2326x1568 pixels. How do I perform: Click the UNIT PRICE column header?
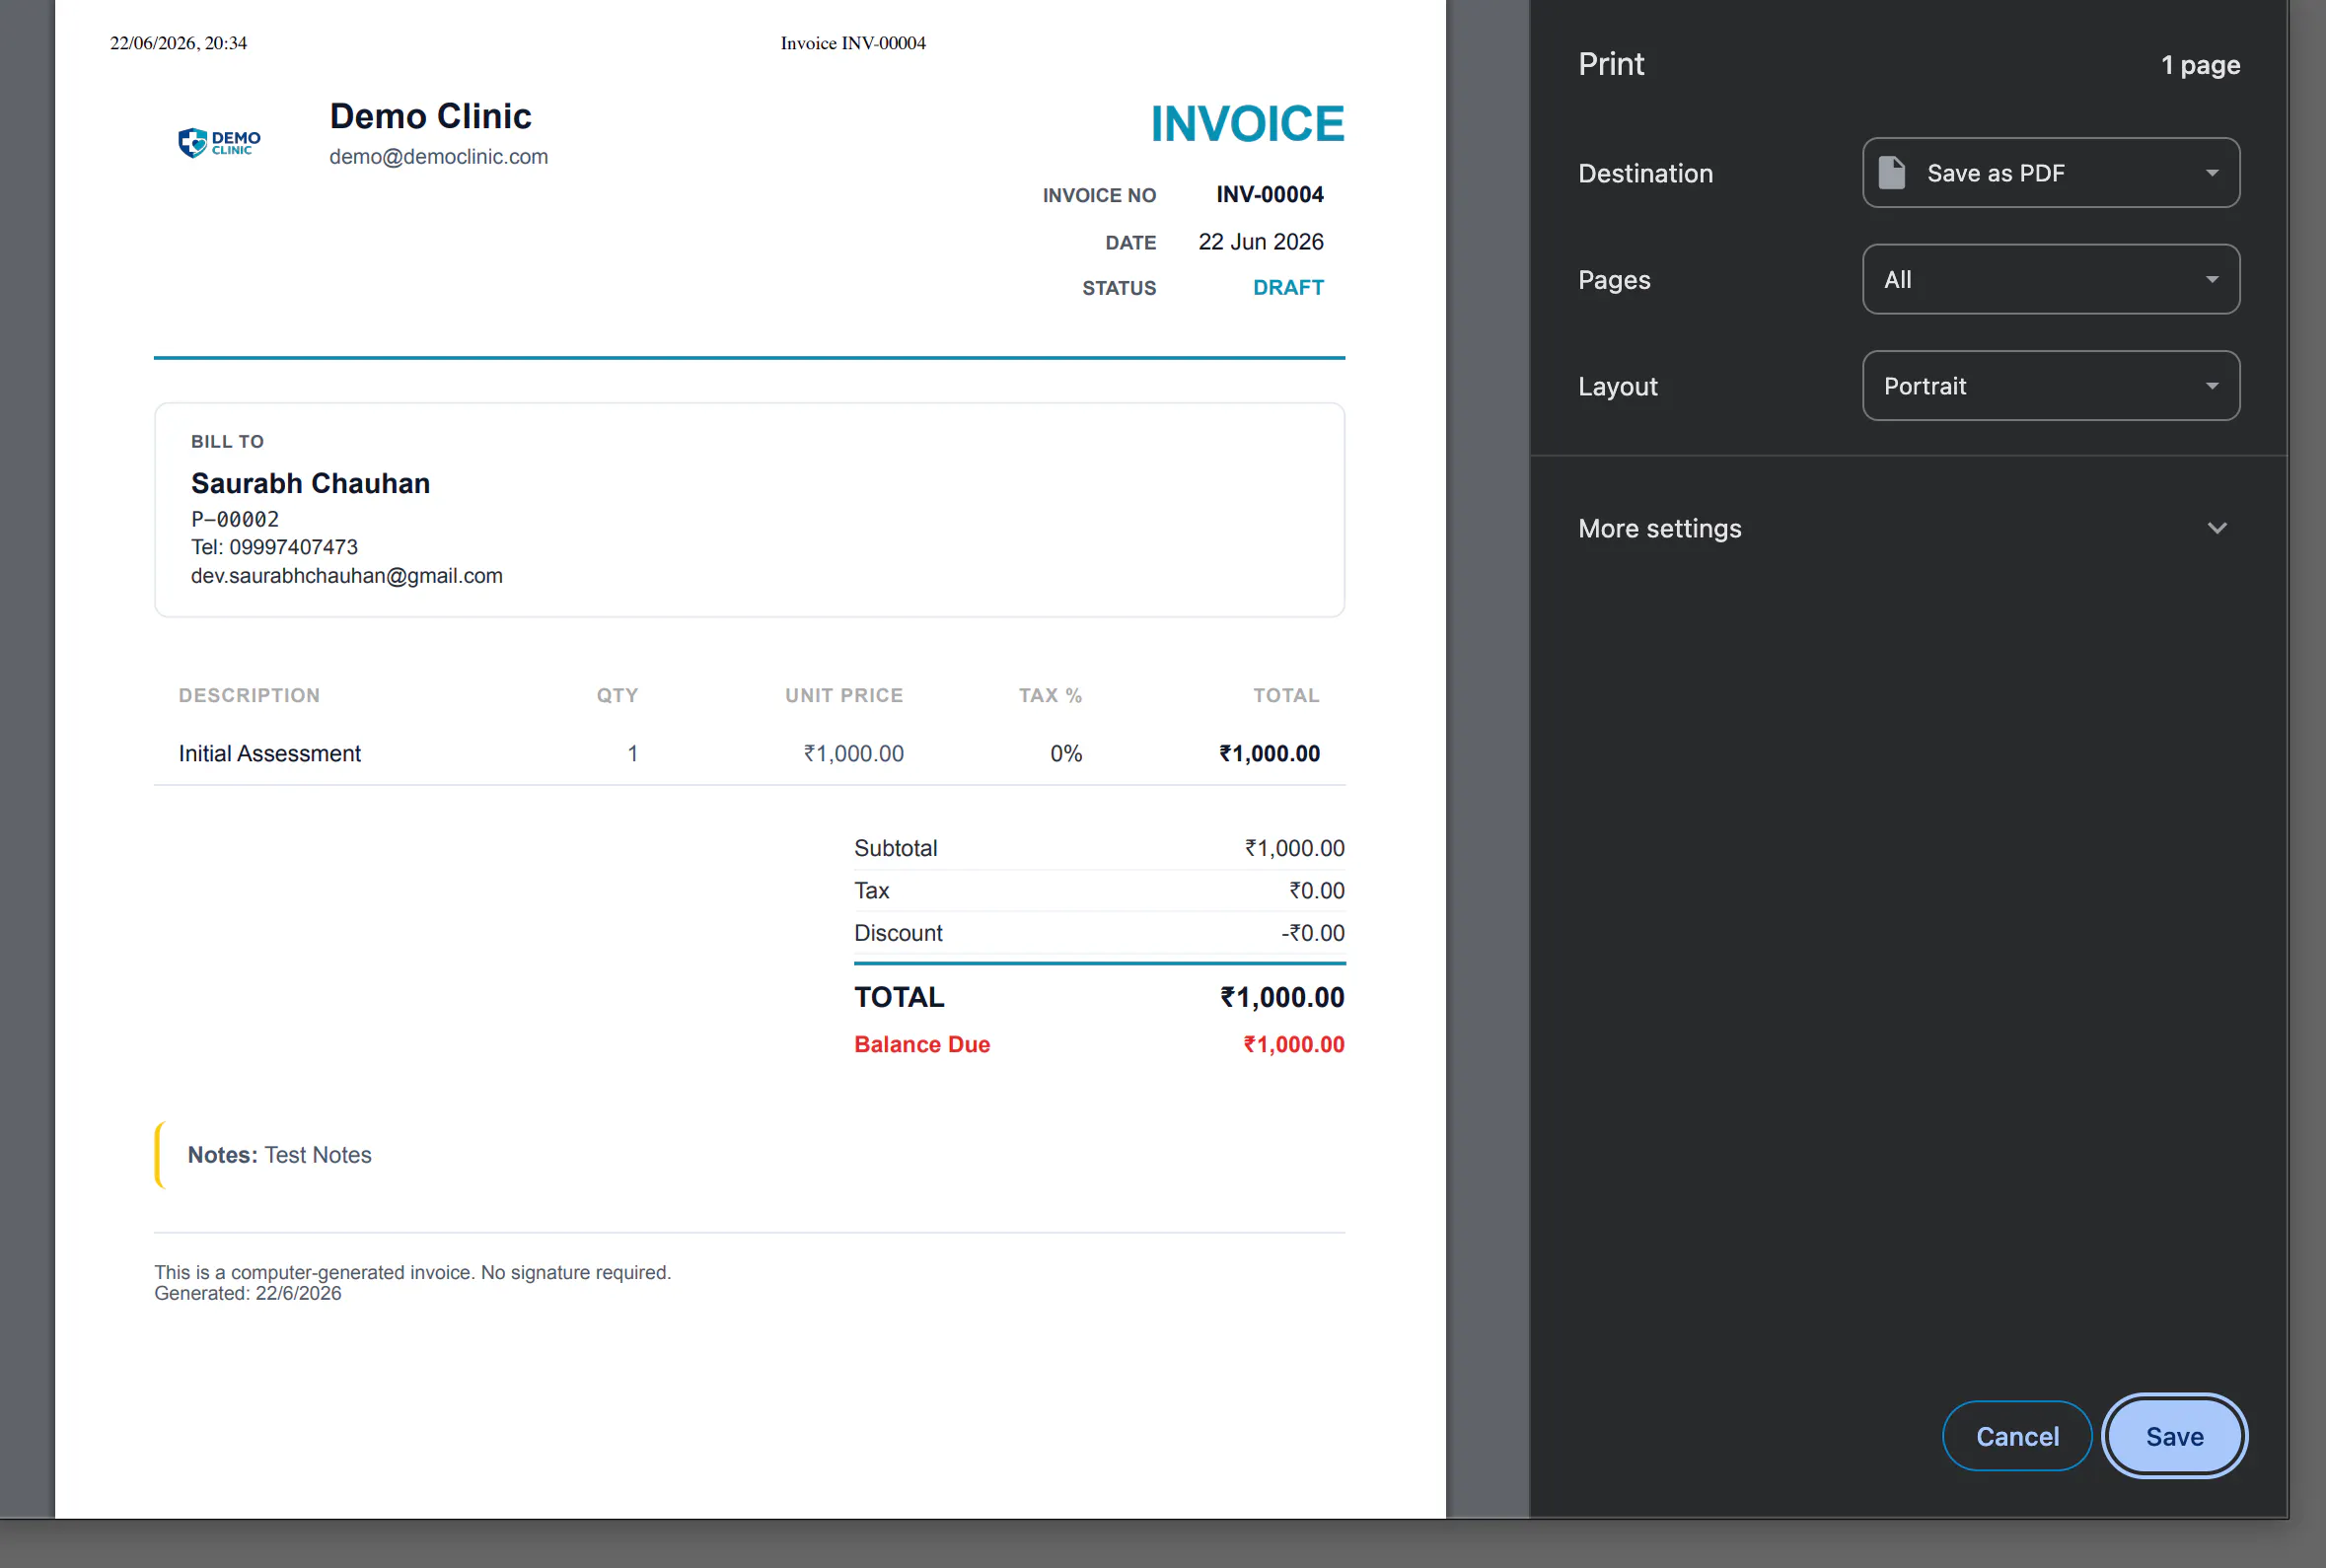point(843,695)
